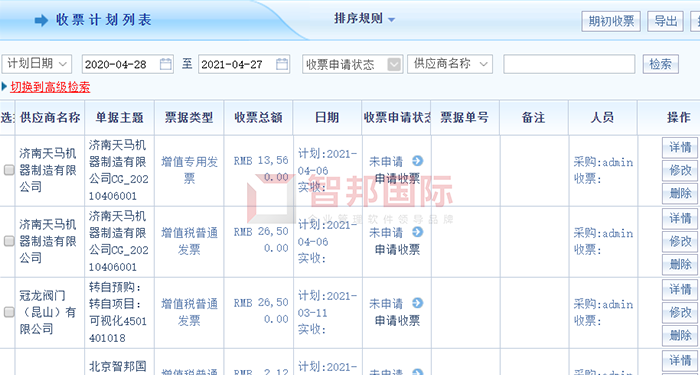Click the 检索 search button
This screenshot has height=375, width=700.
[x=661, y=64]
